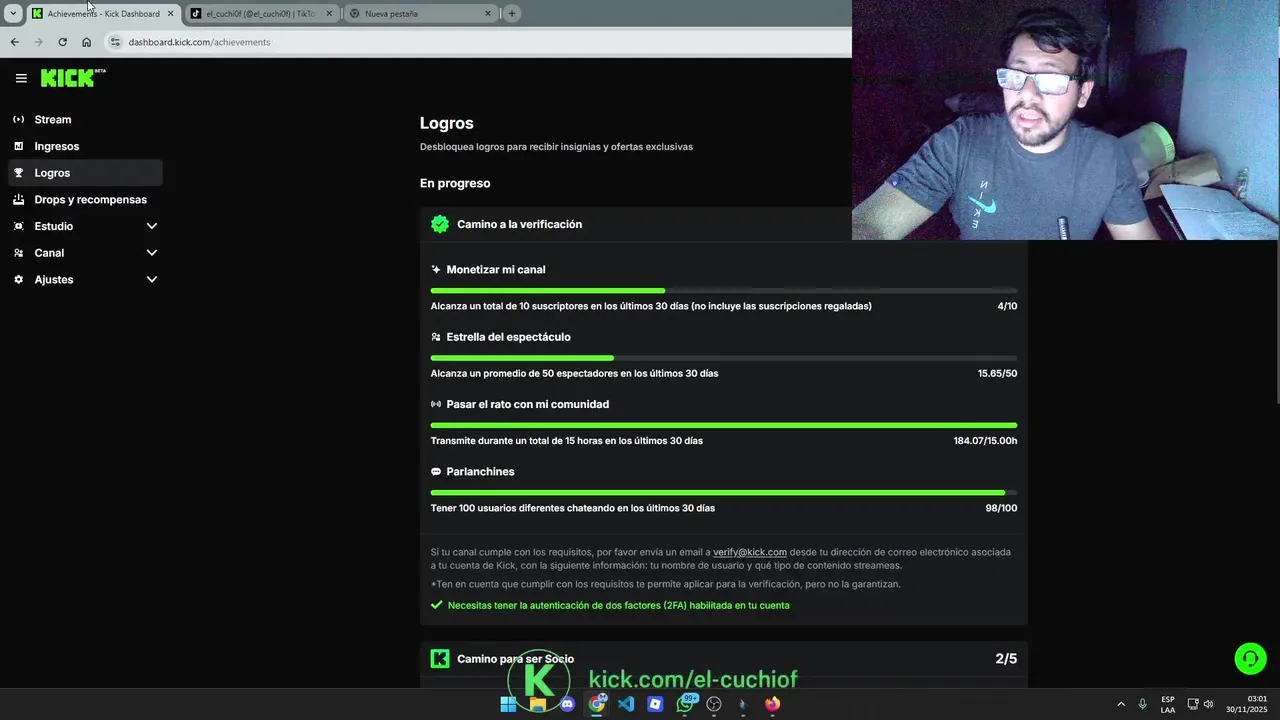Image resolution: width=1280 pixels, height=720 pixels.
Task: Go back in browser history
Action: 14,42
